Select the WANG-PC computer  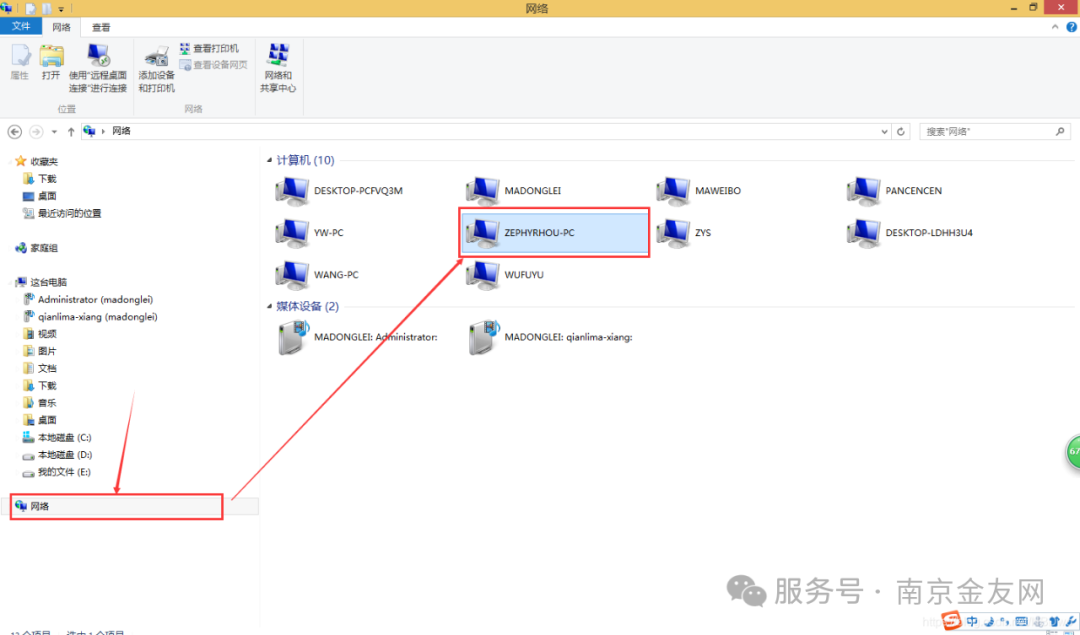pyautogui.click(x=317, y=275)
